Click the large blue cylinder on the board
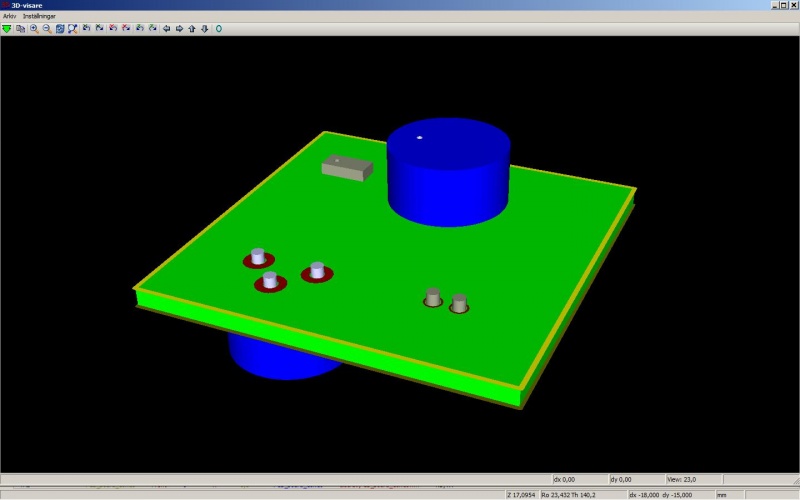The image size is (800, 500). point(448,175)
